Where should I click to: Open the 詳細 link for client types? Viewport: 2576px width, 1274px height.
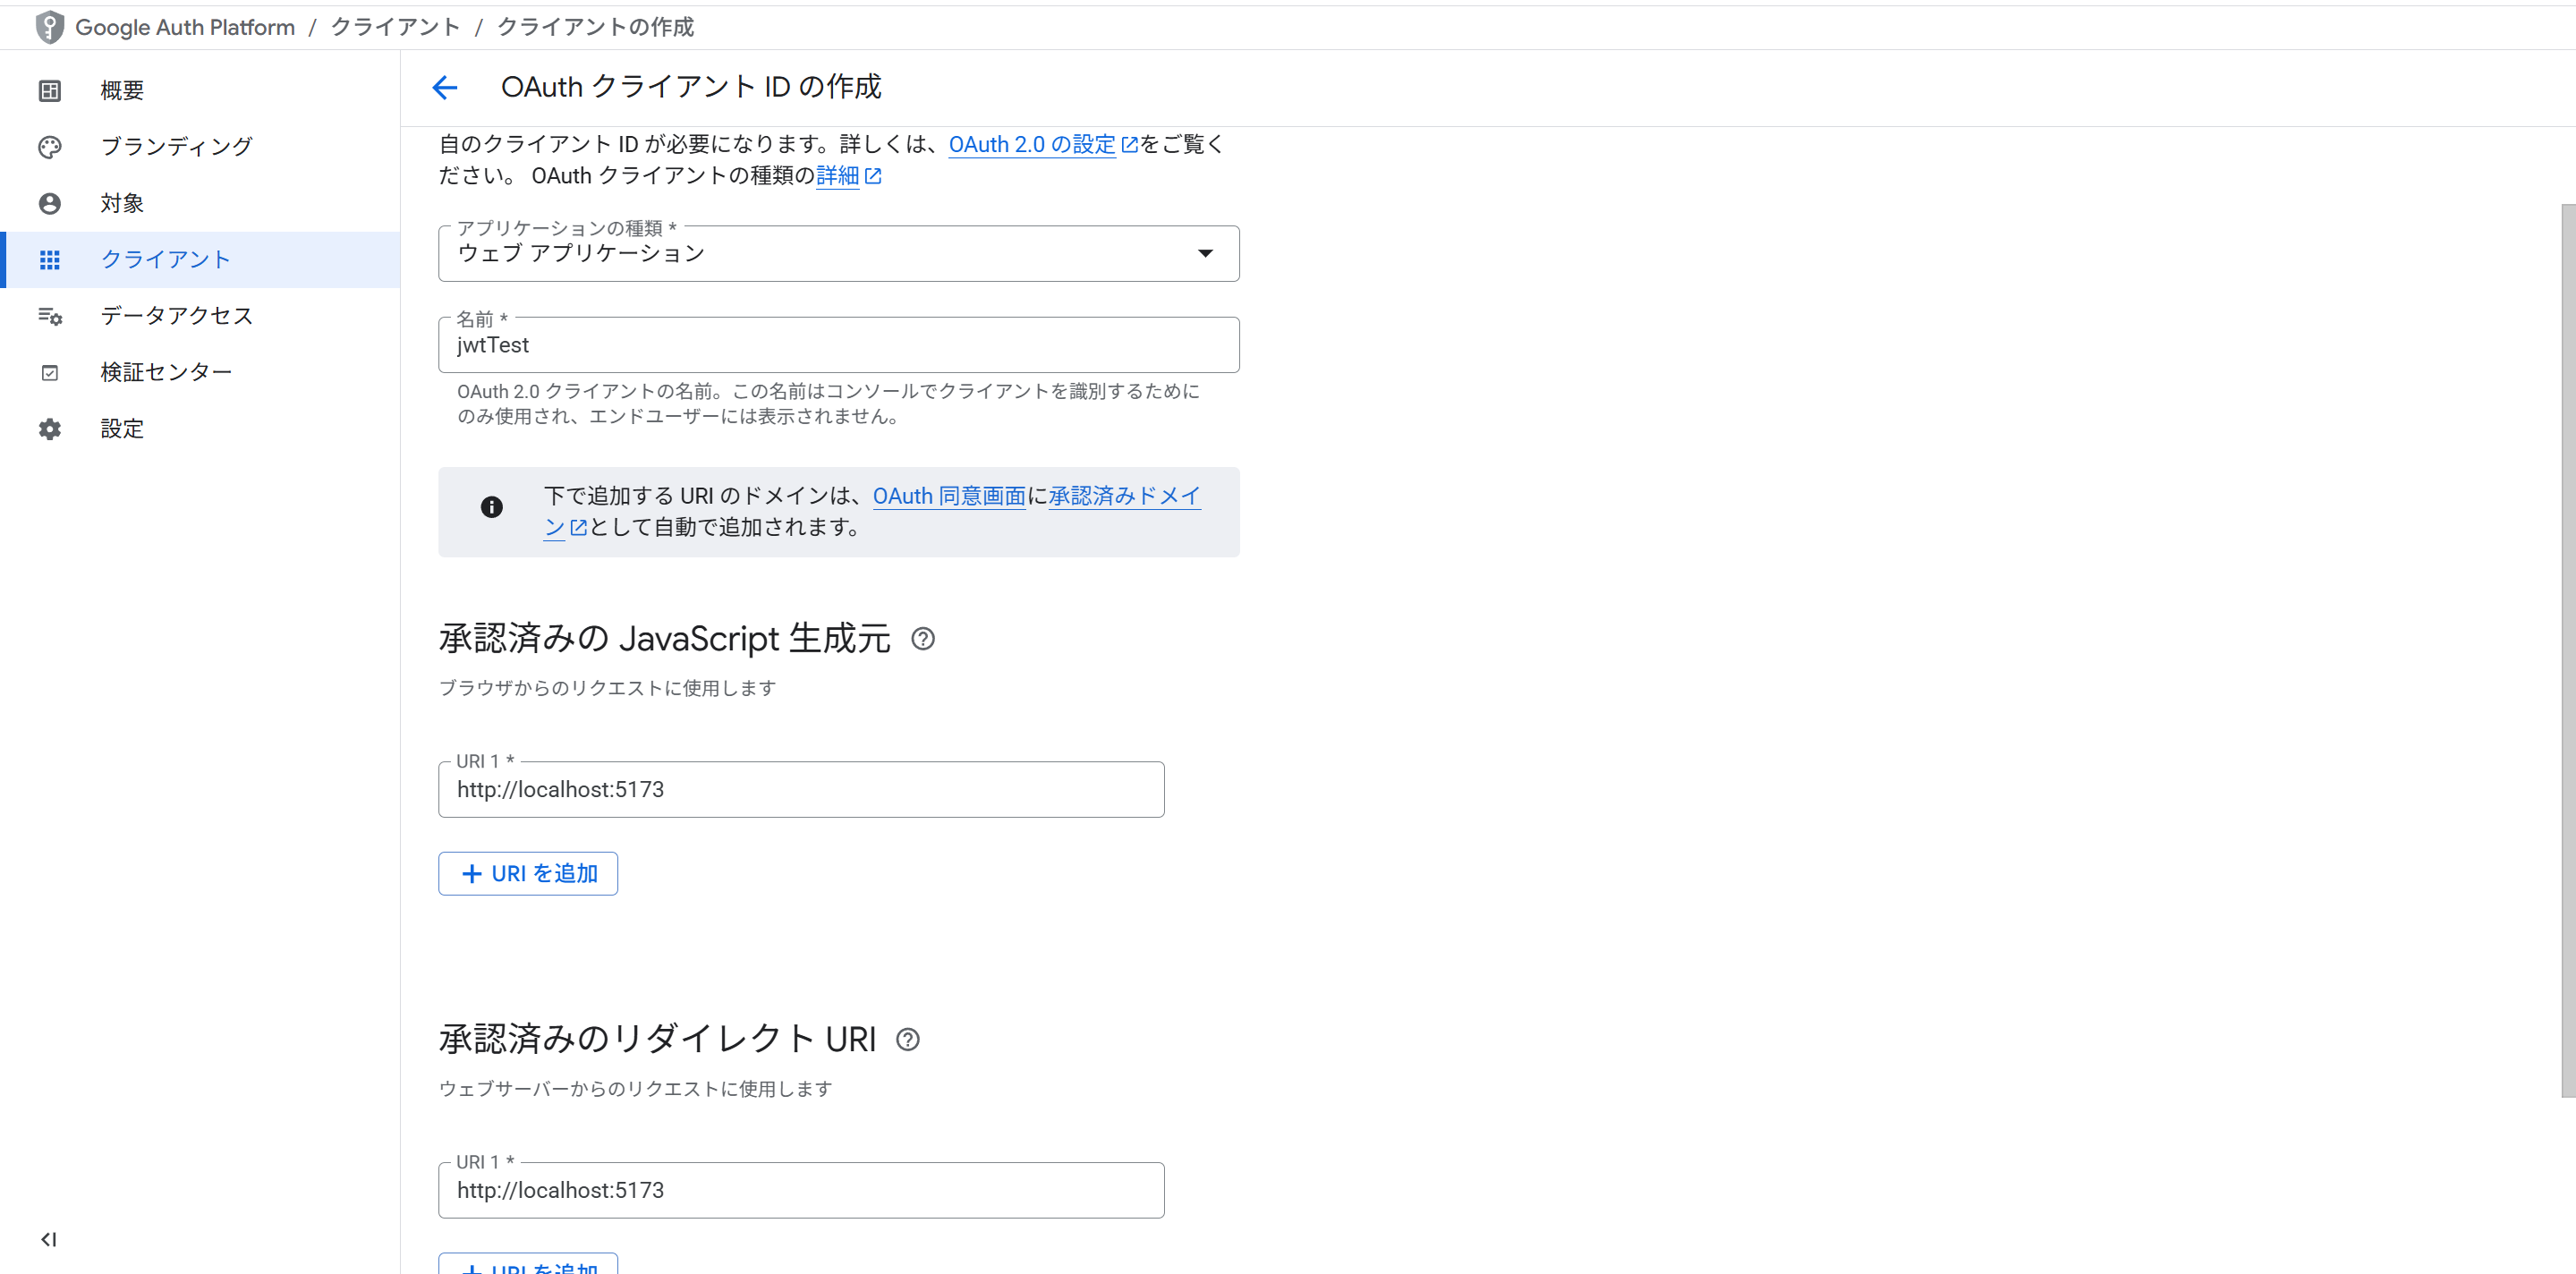pyautogui.click(x=837, y=176)
